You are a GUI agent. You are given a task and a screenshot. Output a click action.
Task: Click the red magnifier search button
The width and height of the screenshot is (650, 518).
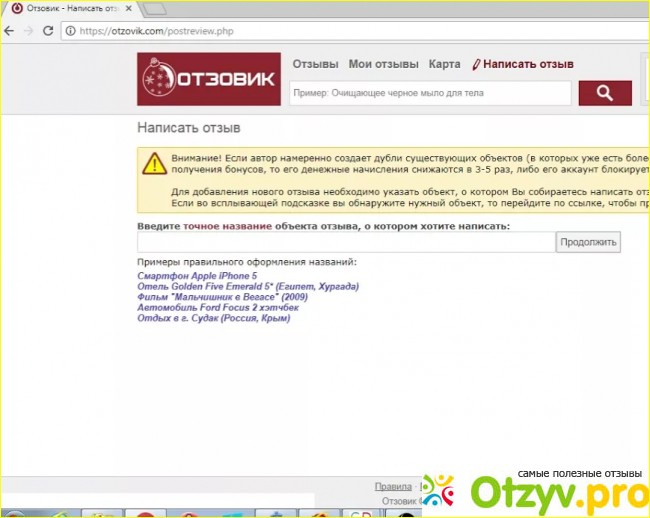tap(605, 93)
